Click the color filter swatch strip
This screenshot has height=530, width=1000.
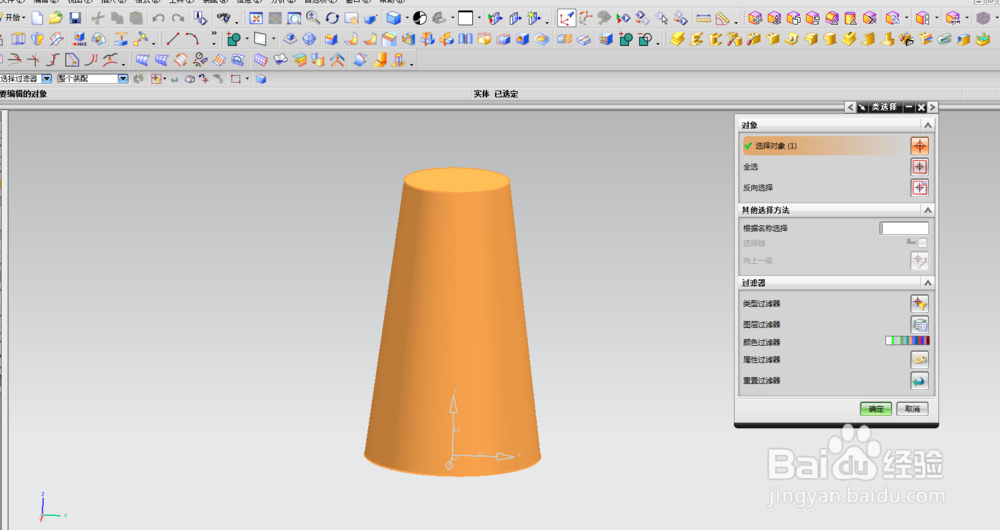pos(907,341)
